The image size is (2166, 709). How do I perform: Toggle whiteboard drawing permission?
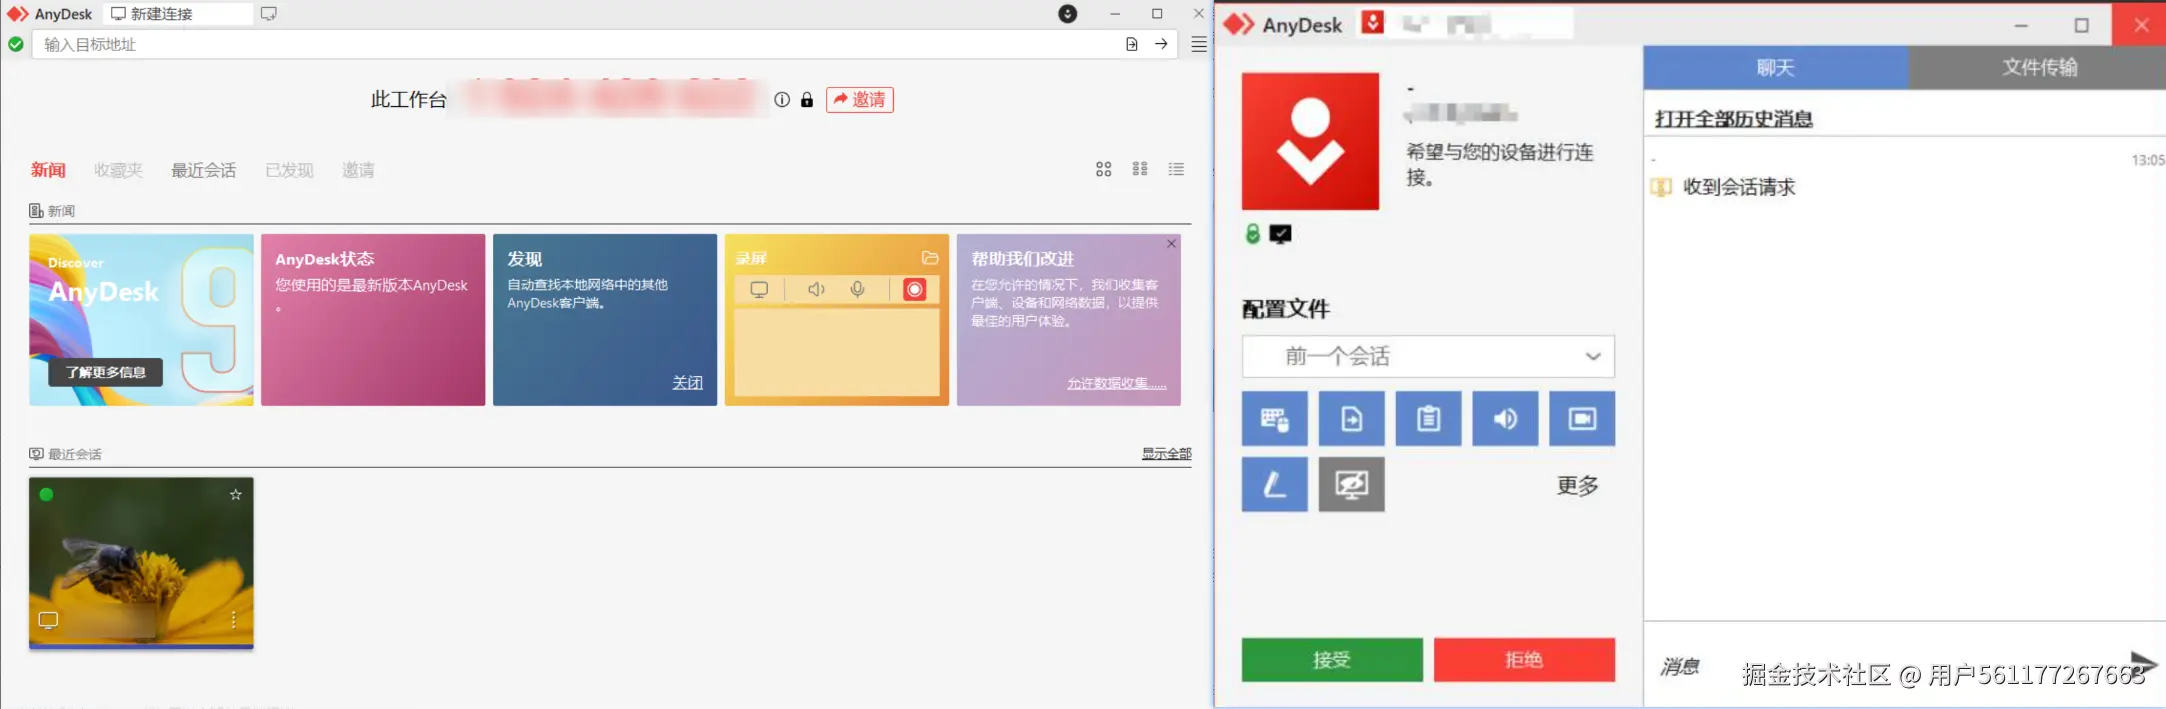pyautogui.click(x=1274, y=485)
